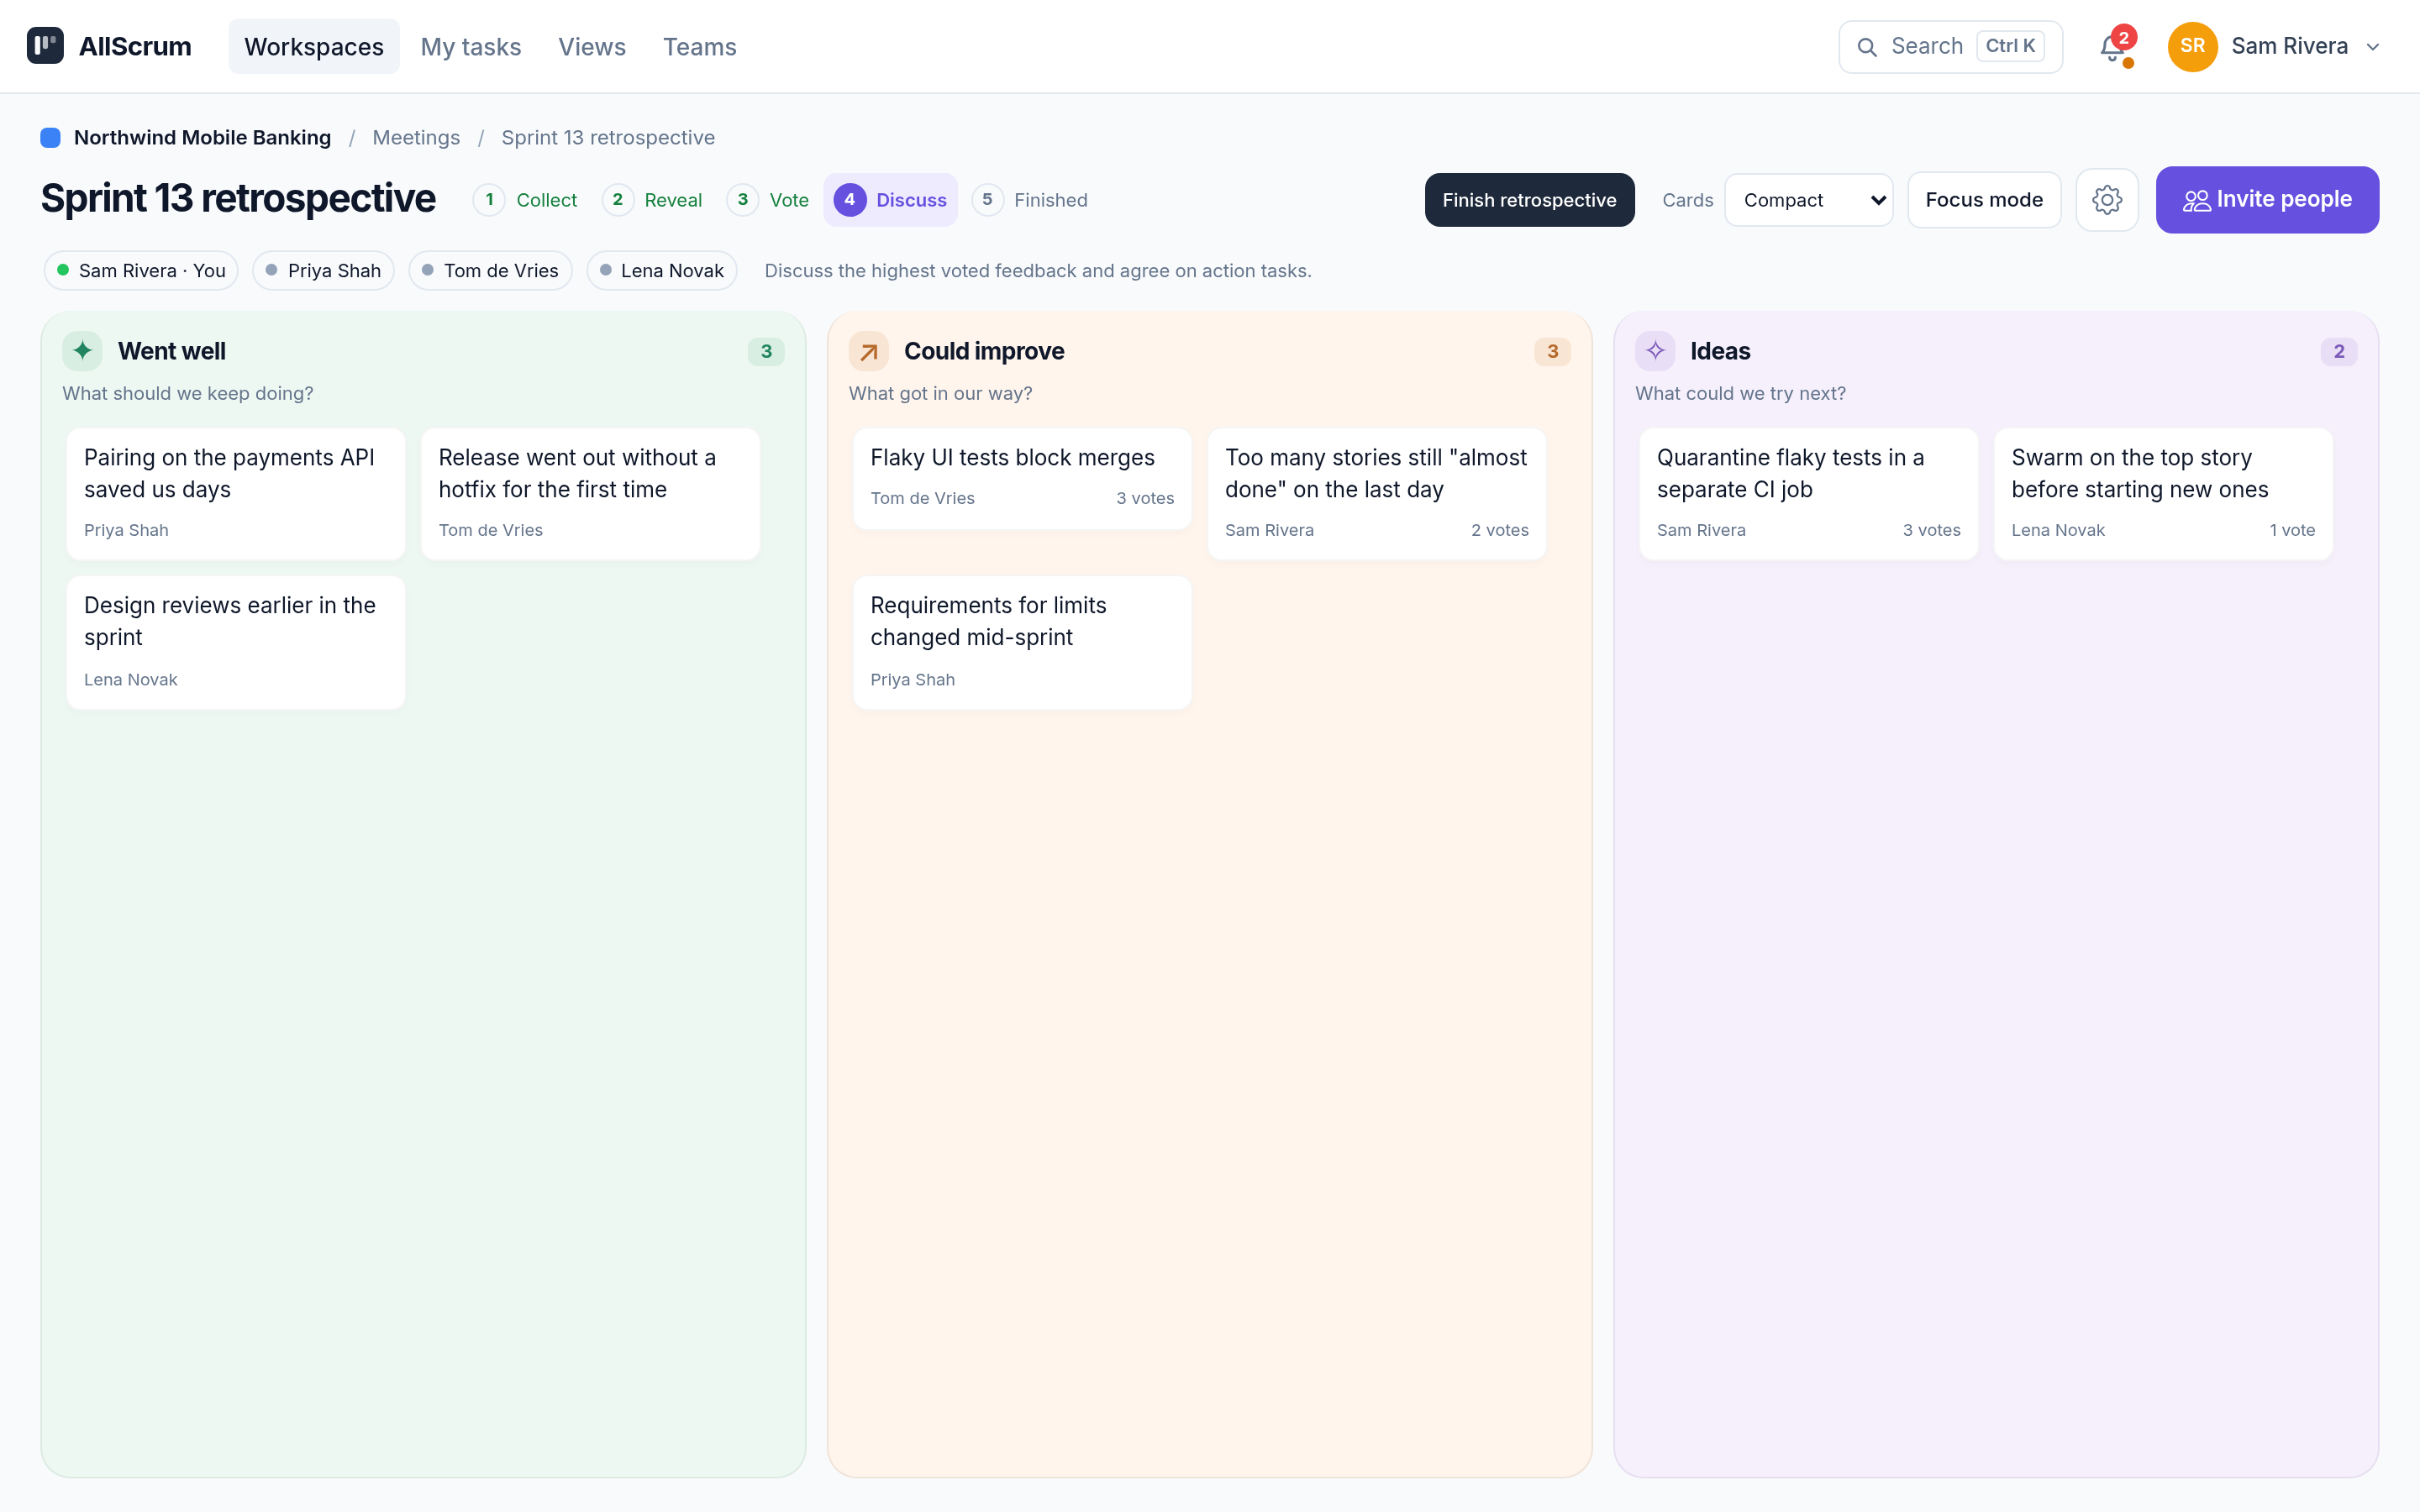The height and width of the screenshot is (1512, 2420).
Task: Click the Lena Novak participant chip
Action: coord(662,271)
